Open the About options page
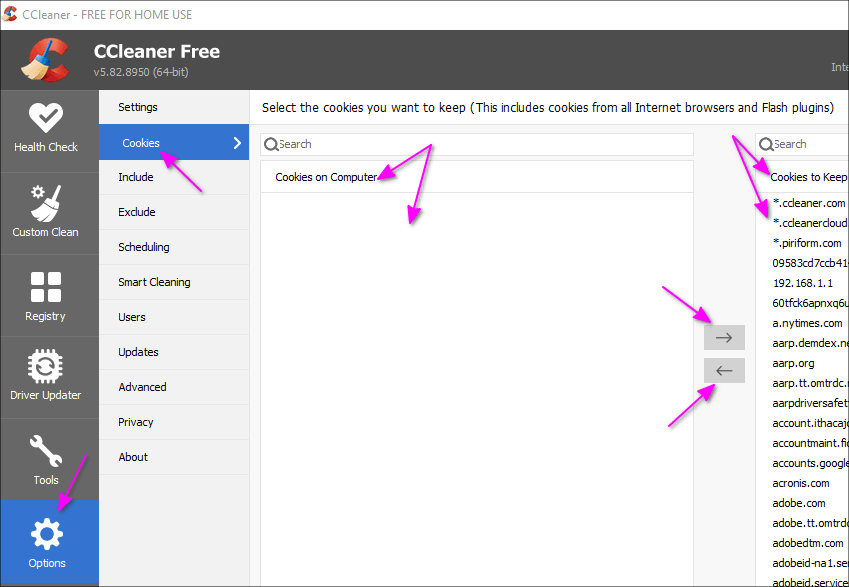849x587 pixels. [x=174, y=457]
